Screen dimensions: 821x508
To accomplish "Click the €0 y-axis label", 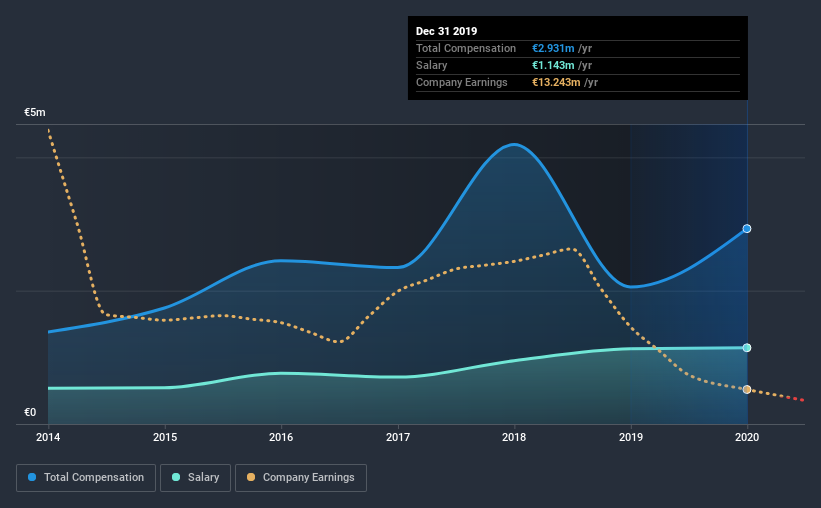I will [x=30, y=413].
